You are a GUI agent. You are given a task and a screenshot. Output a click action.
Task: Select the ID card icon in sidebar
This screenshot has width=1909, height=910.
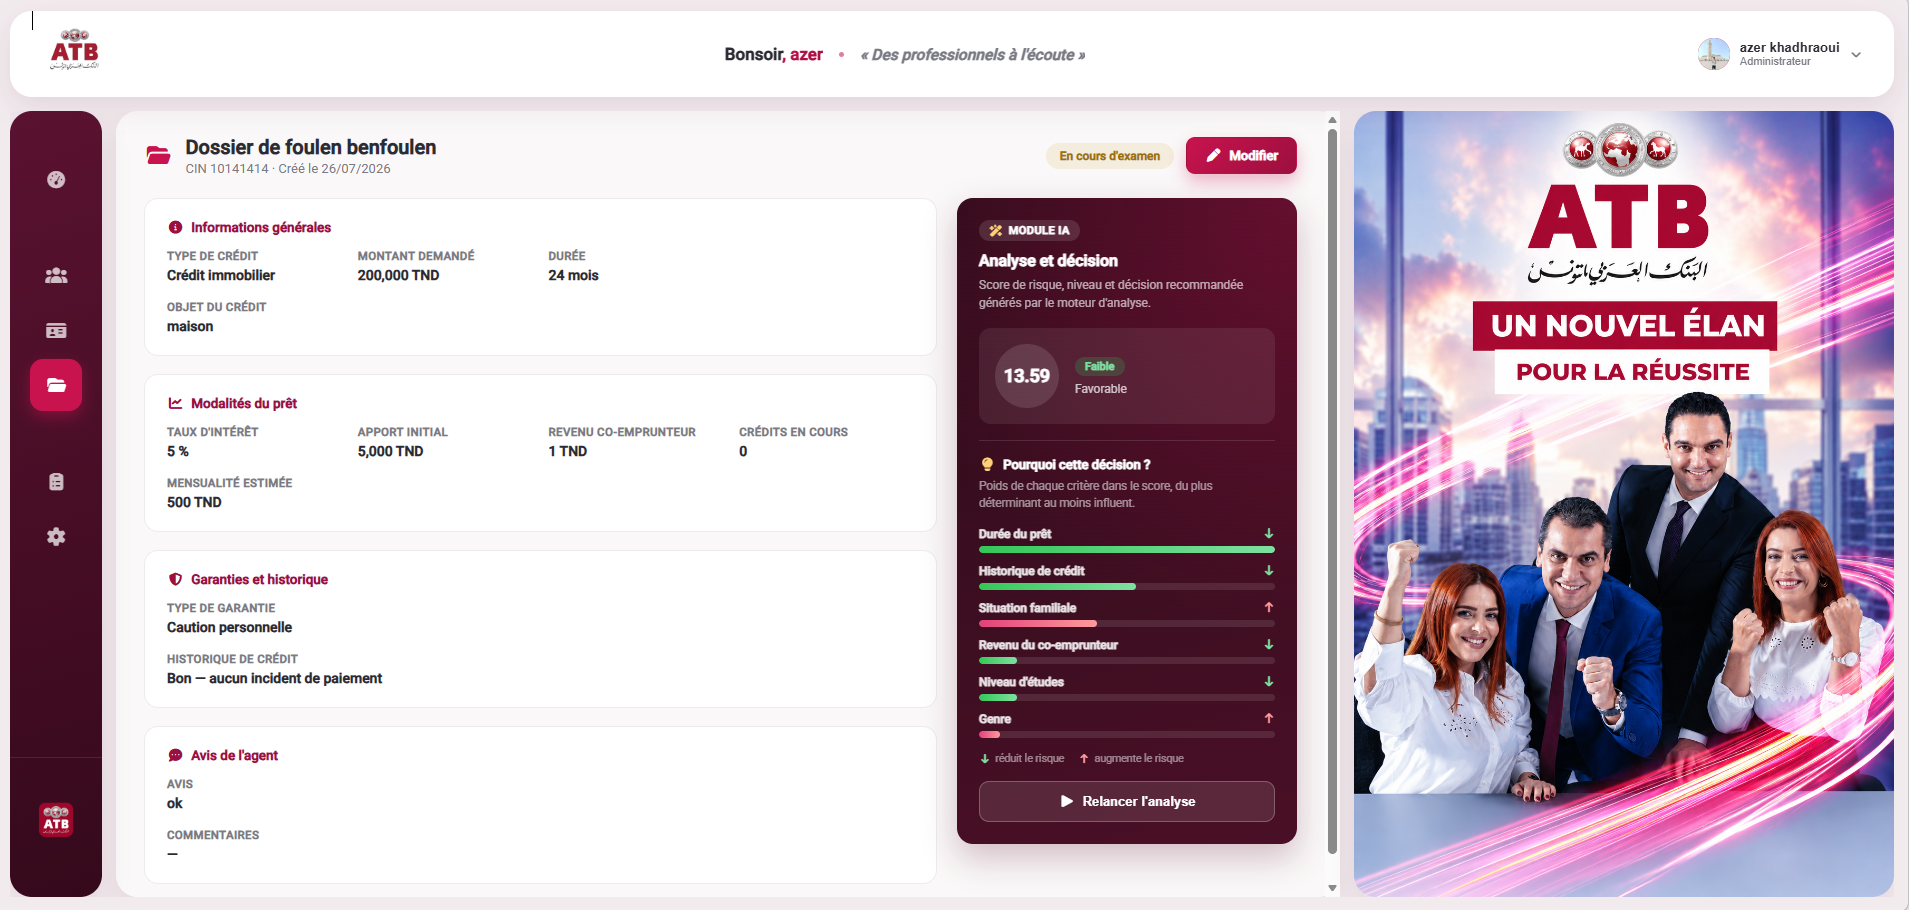56,330
